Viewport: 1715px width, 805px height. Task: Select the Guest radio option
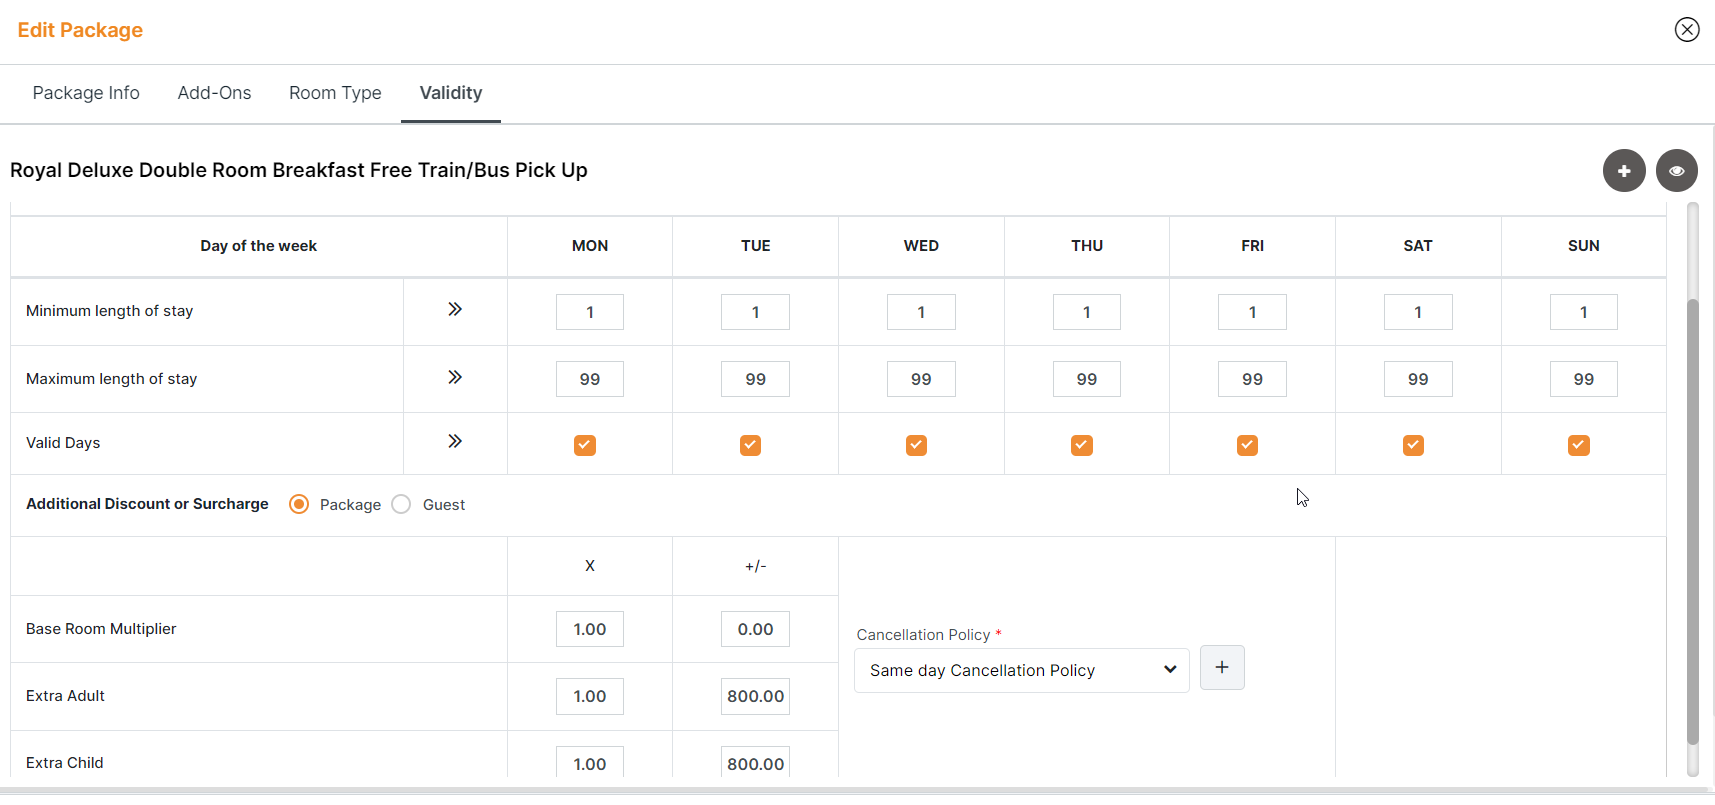point(402,505)
